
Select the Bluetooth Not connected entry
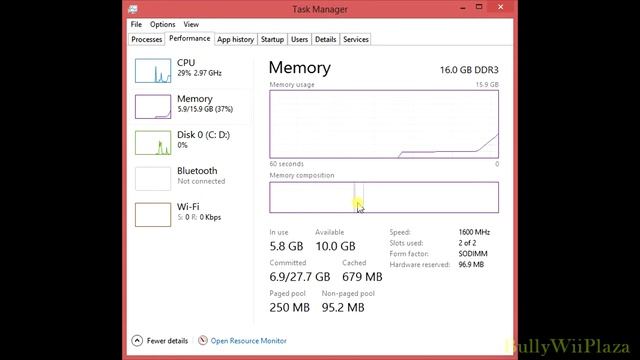pos(191,178)
